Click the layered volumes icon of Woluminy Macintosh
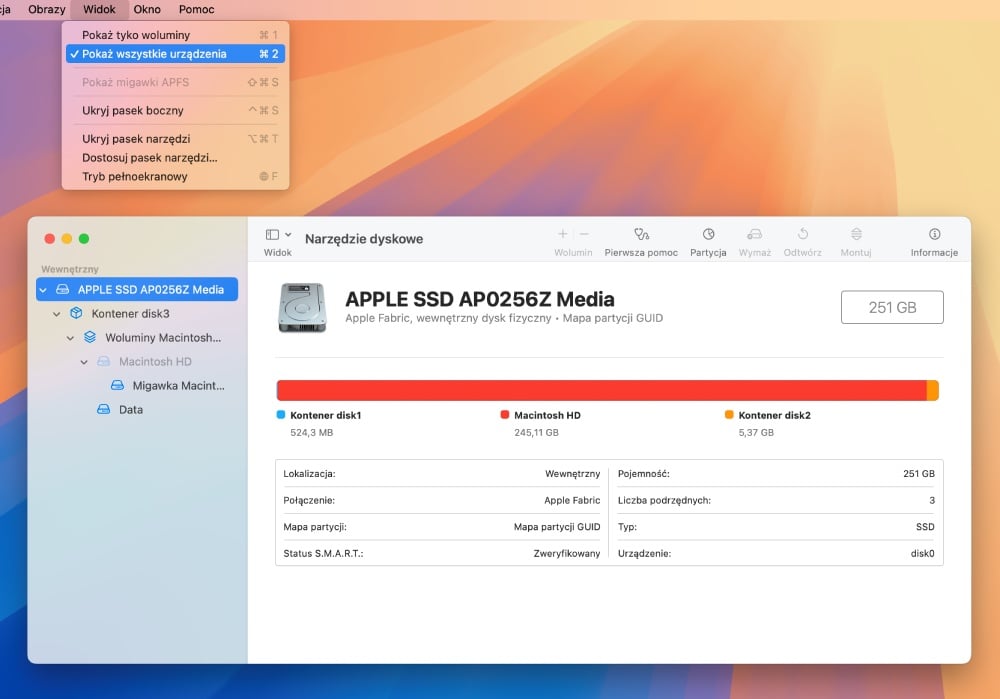Image resolution: width=1000 pixels, height=699 pixels. [90, 337]
